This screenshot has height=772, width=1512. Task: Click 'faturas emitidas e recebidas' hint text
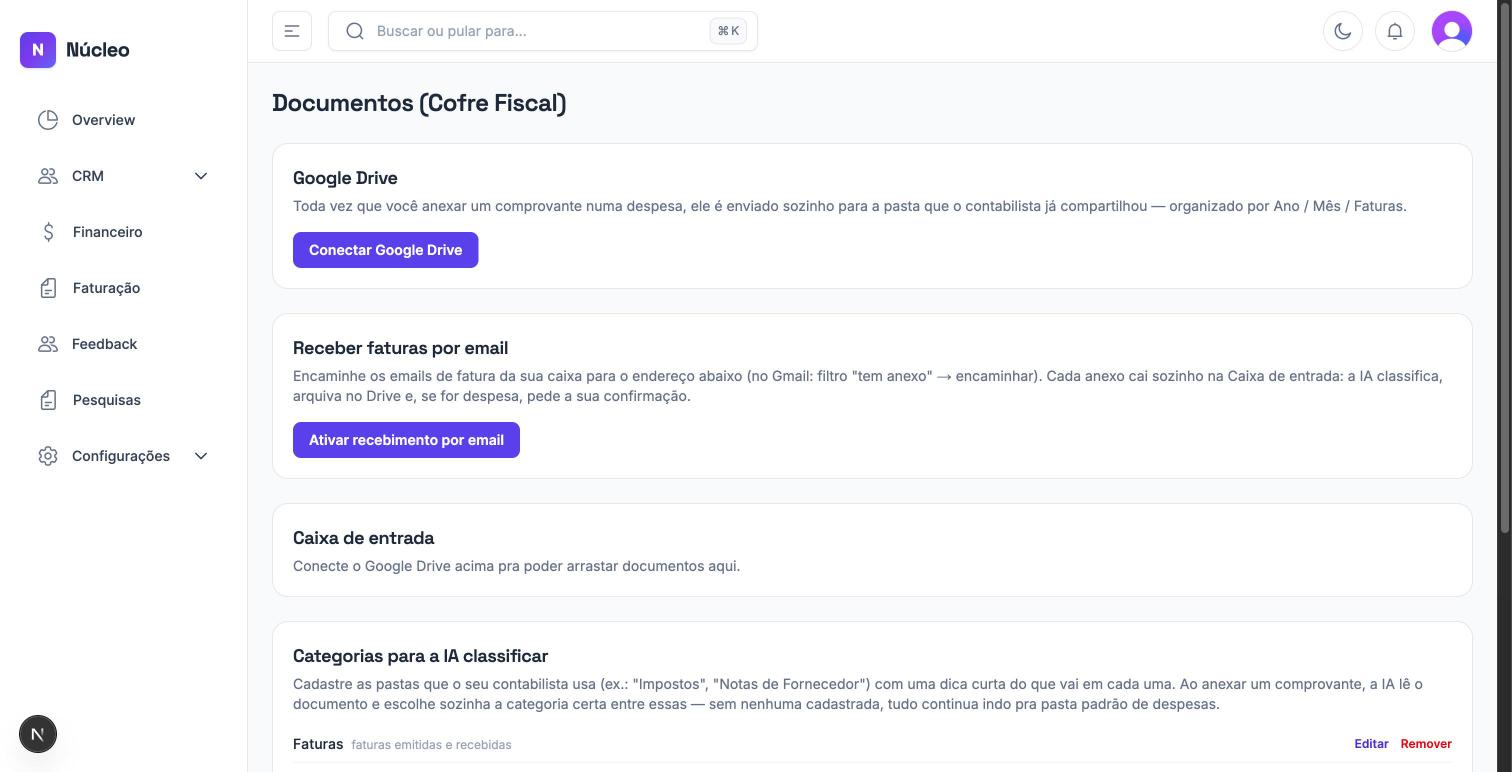(431, 745)
